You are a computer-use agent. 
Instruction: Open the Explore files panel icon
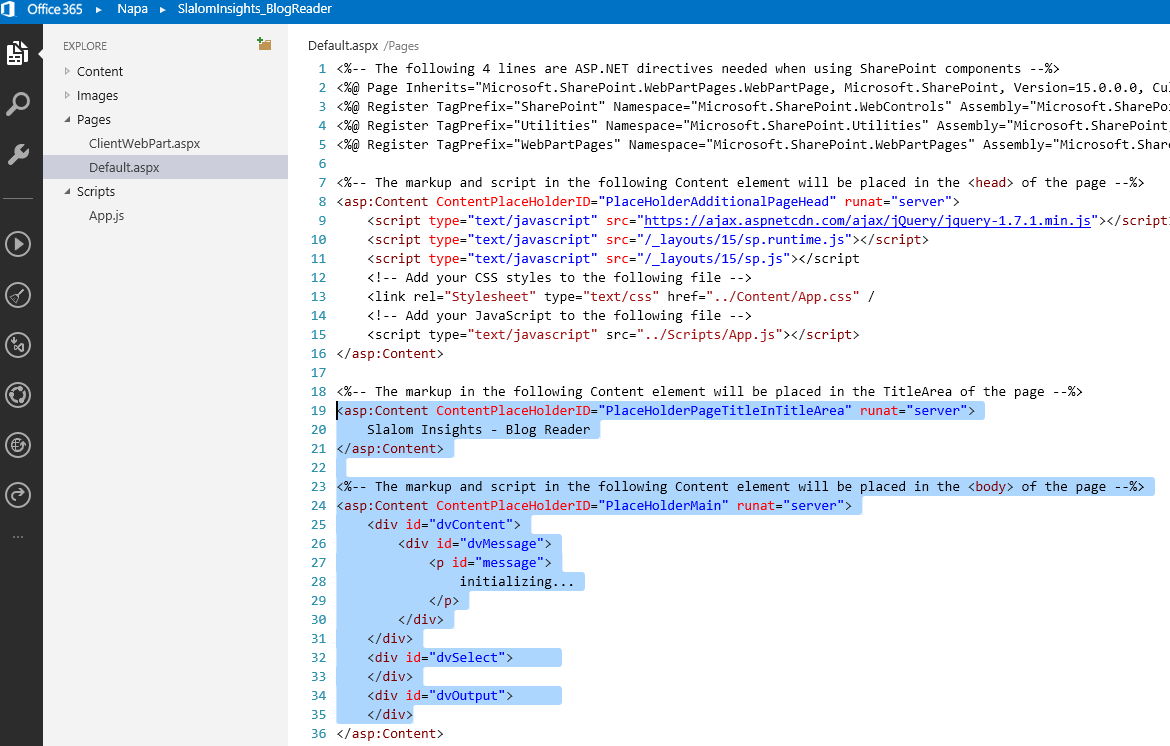pos(18,53)
